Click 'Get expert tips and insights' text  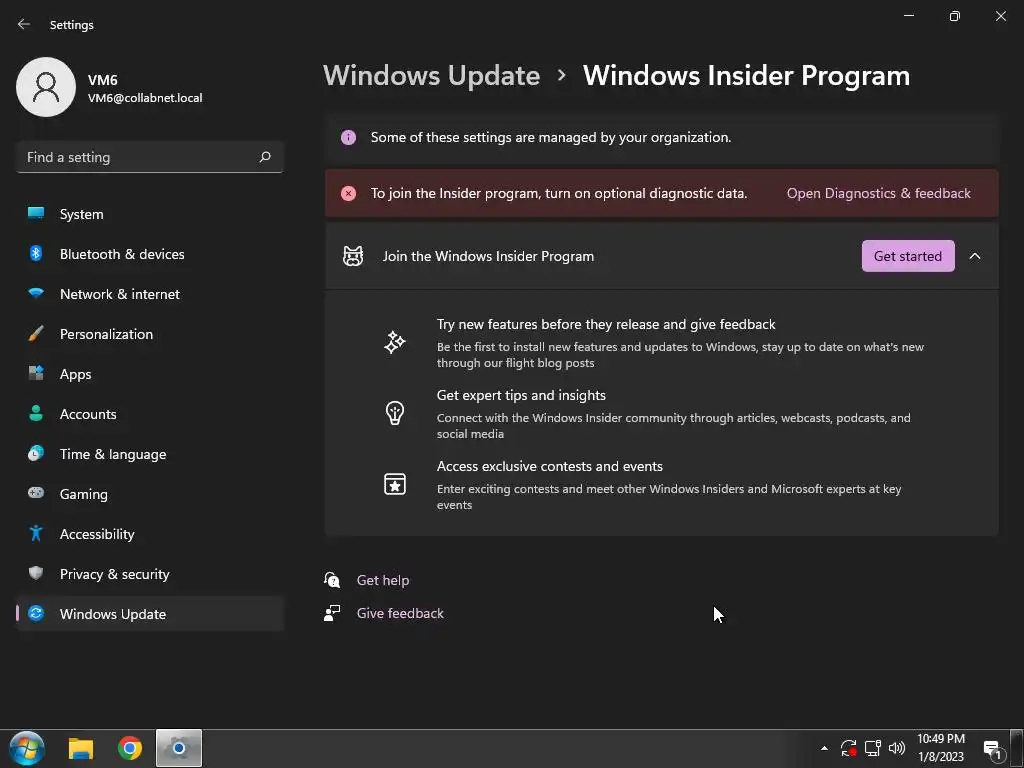(520, 395)
